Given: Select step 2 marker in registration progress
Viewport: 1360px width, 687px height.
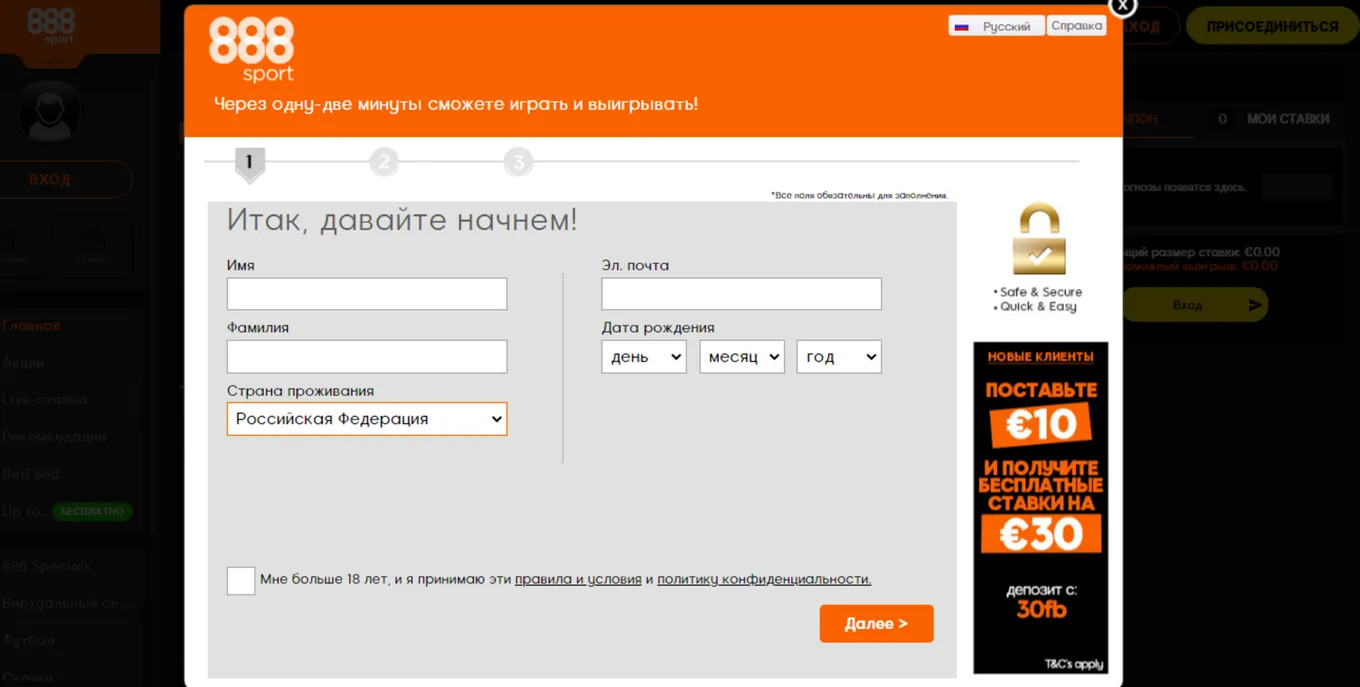Looking at the screenshot, I should pos(384,162).
